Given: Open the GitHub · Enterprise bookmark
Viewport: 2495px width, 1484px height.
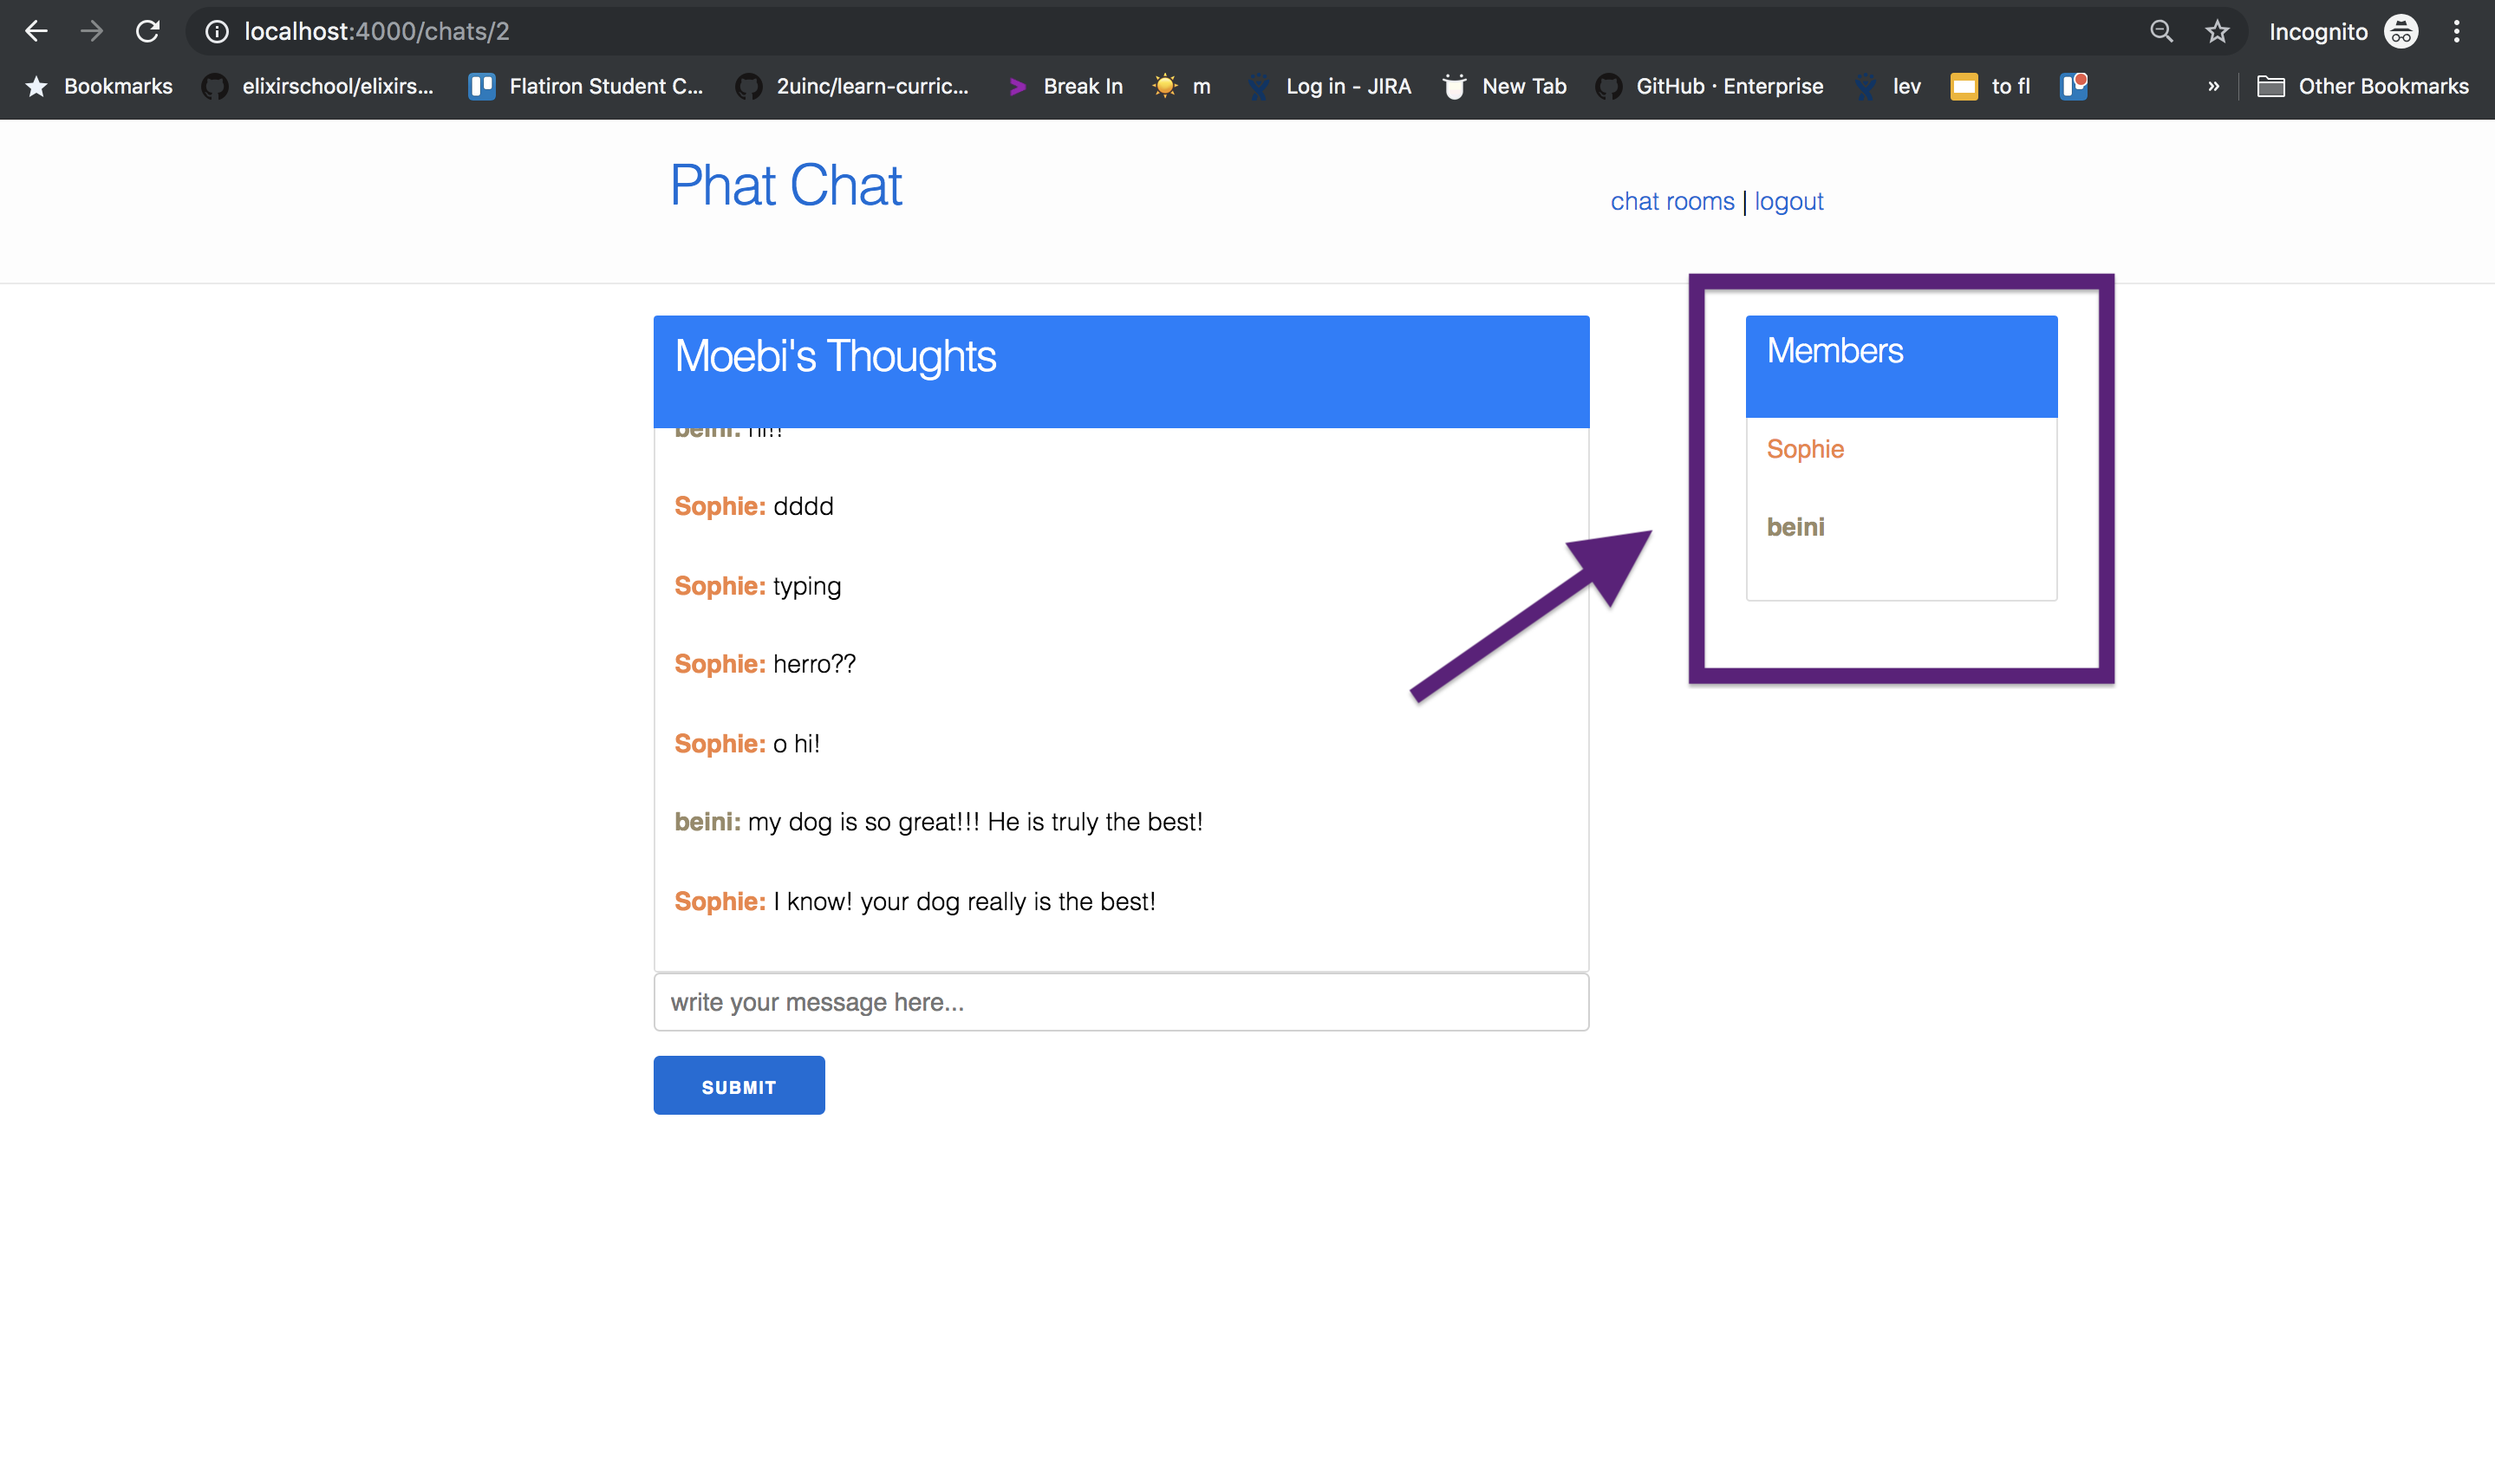Looking at the screenshot, I should [1710, 86].
